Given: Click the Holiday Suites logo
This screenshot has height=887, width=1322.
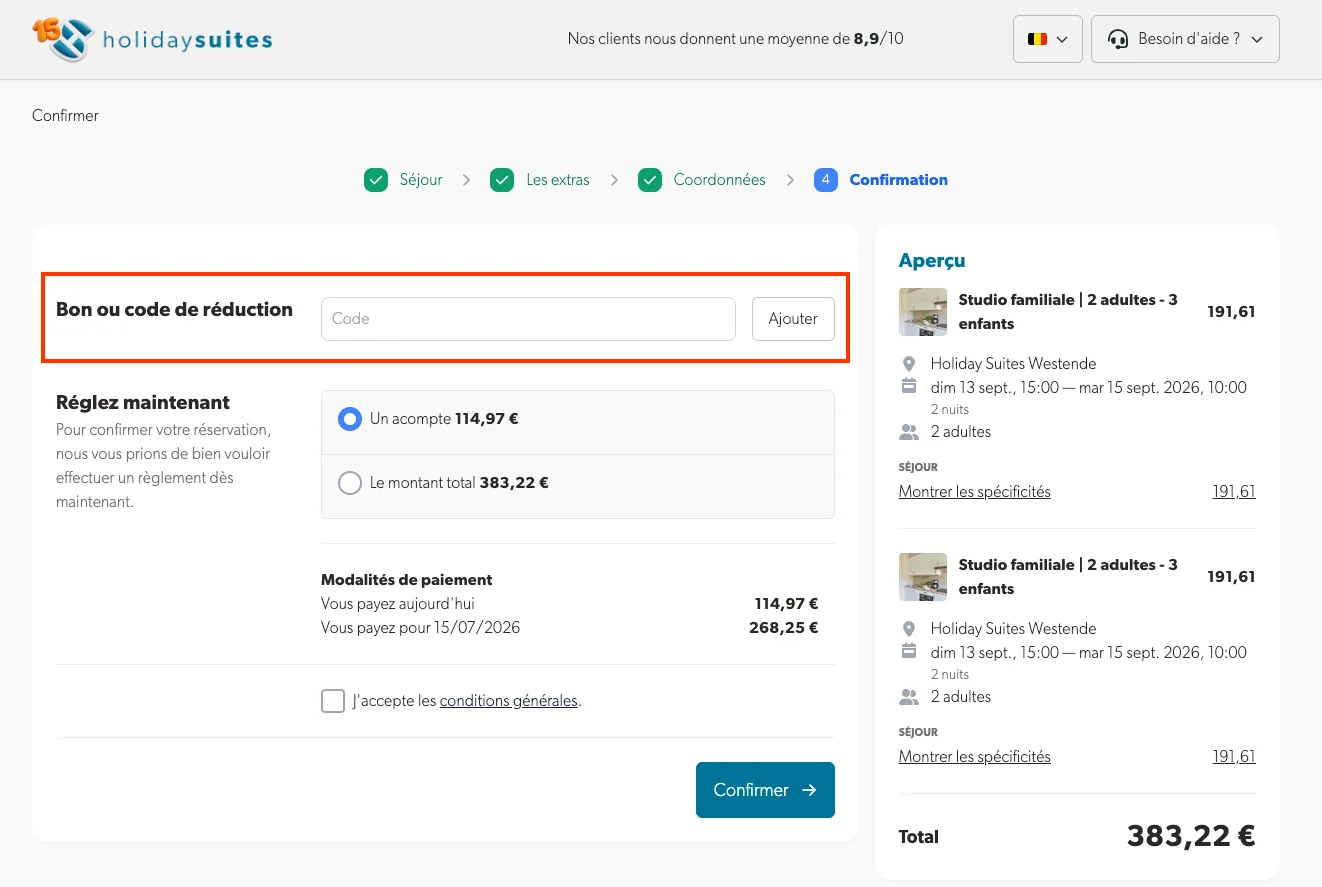Looking at the screenshot, I should tap(152, 40).
